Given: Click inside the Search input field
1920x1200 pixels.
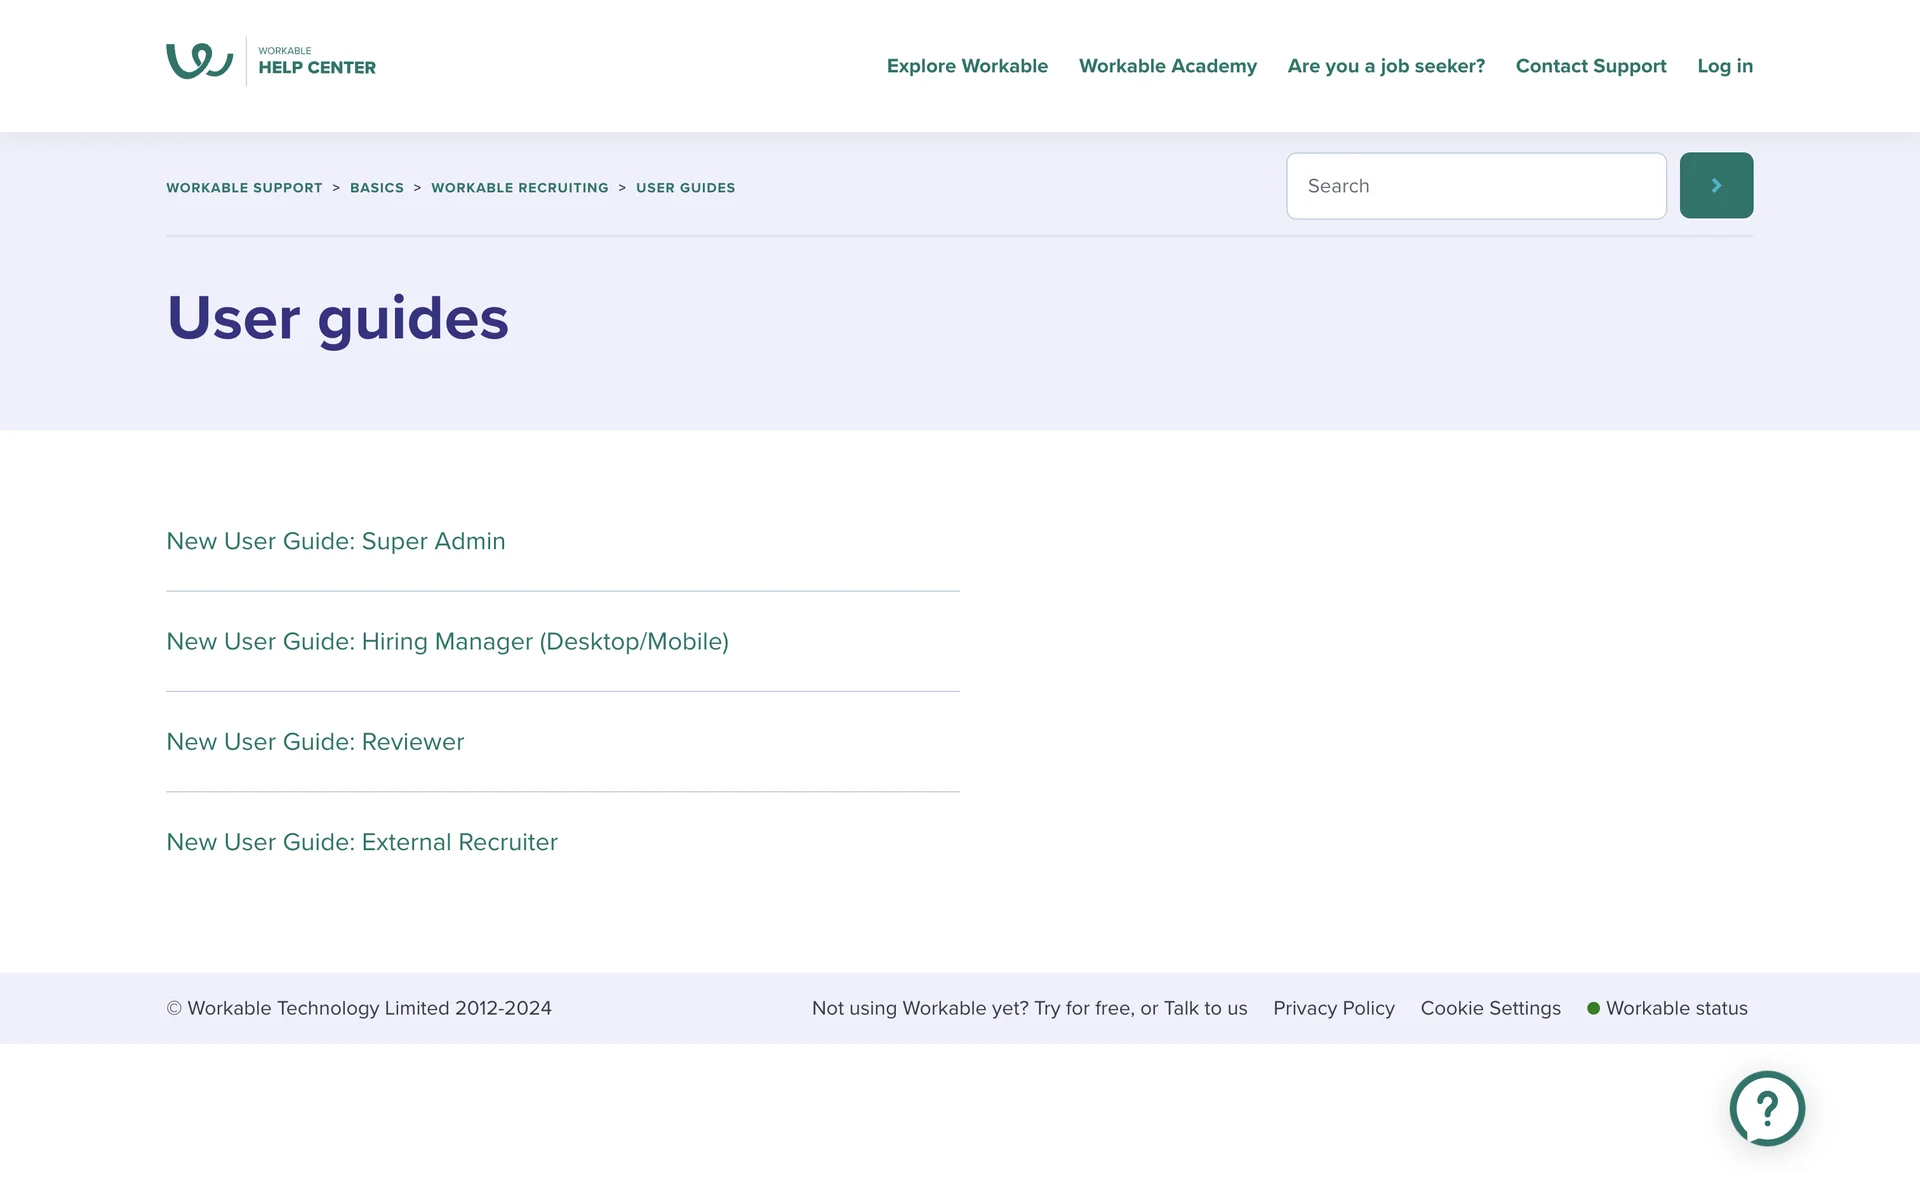Looking at the screenshot, I should pyautogui.click(x=1475, y=186).
